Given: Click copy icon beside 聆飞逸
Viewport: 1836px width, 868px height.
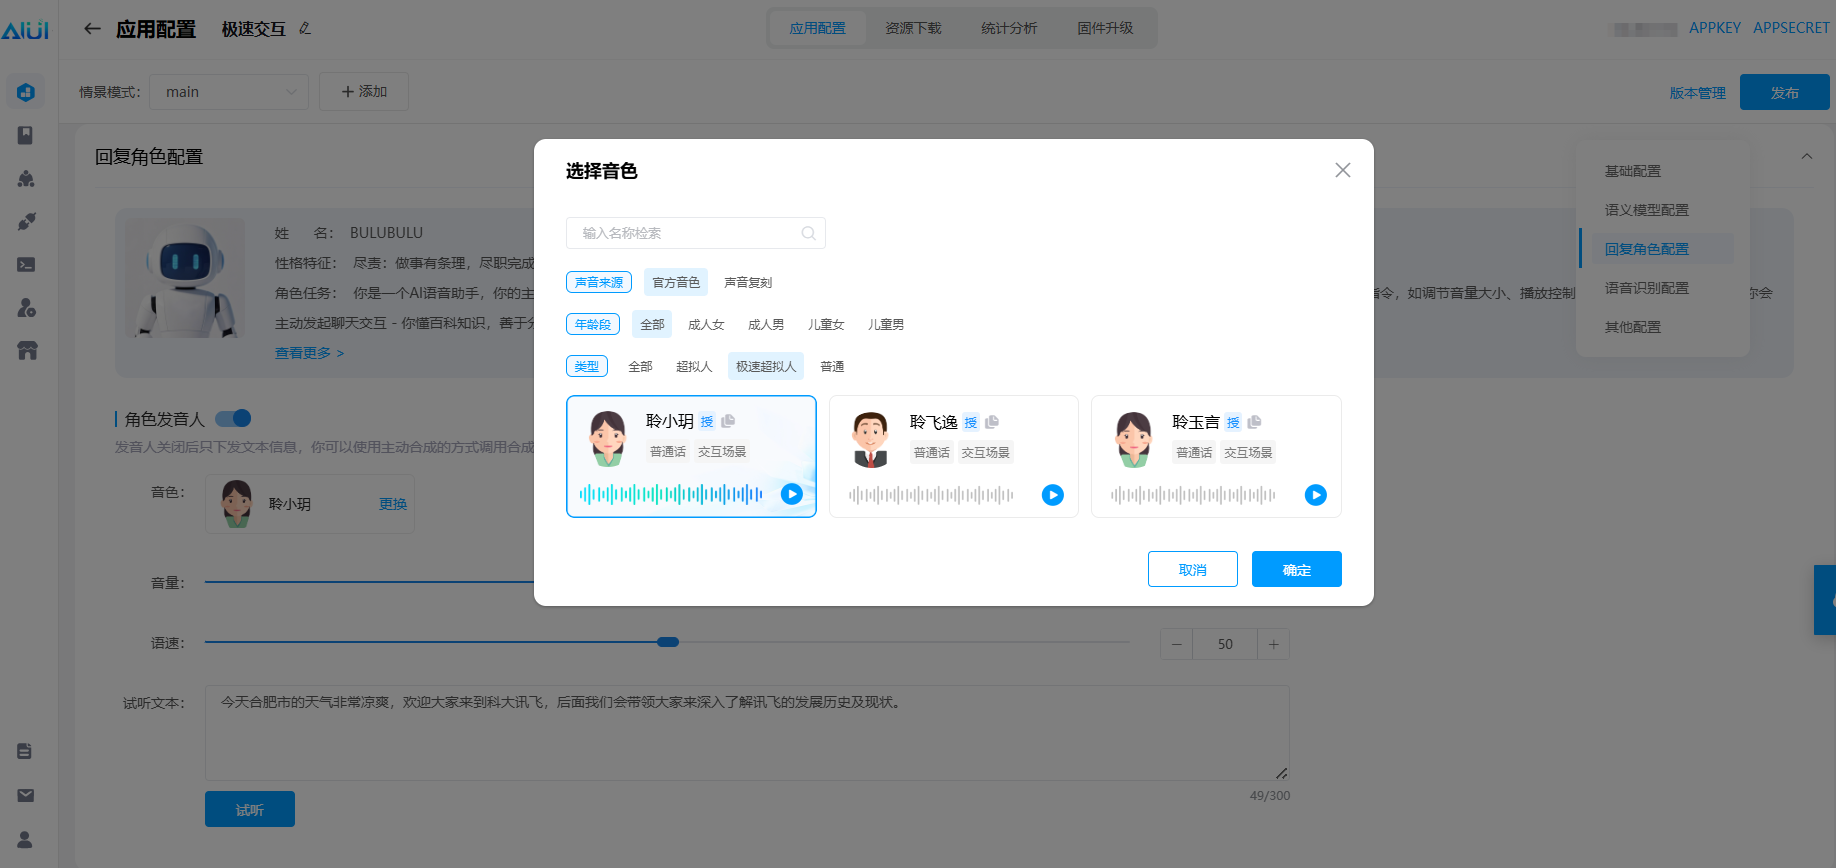Looking at the screenshot, I should [992, 422].
